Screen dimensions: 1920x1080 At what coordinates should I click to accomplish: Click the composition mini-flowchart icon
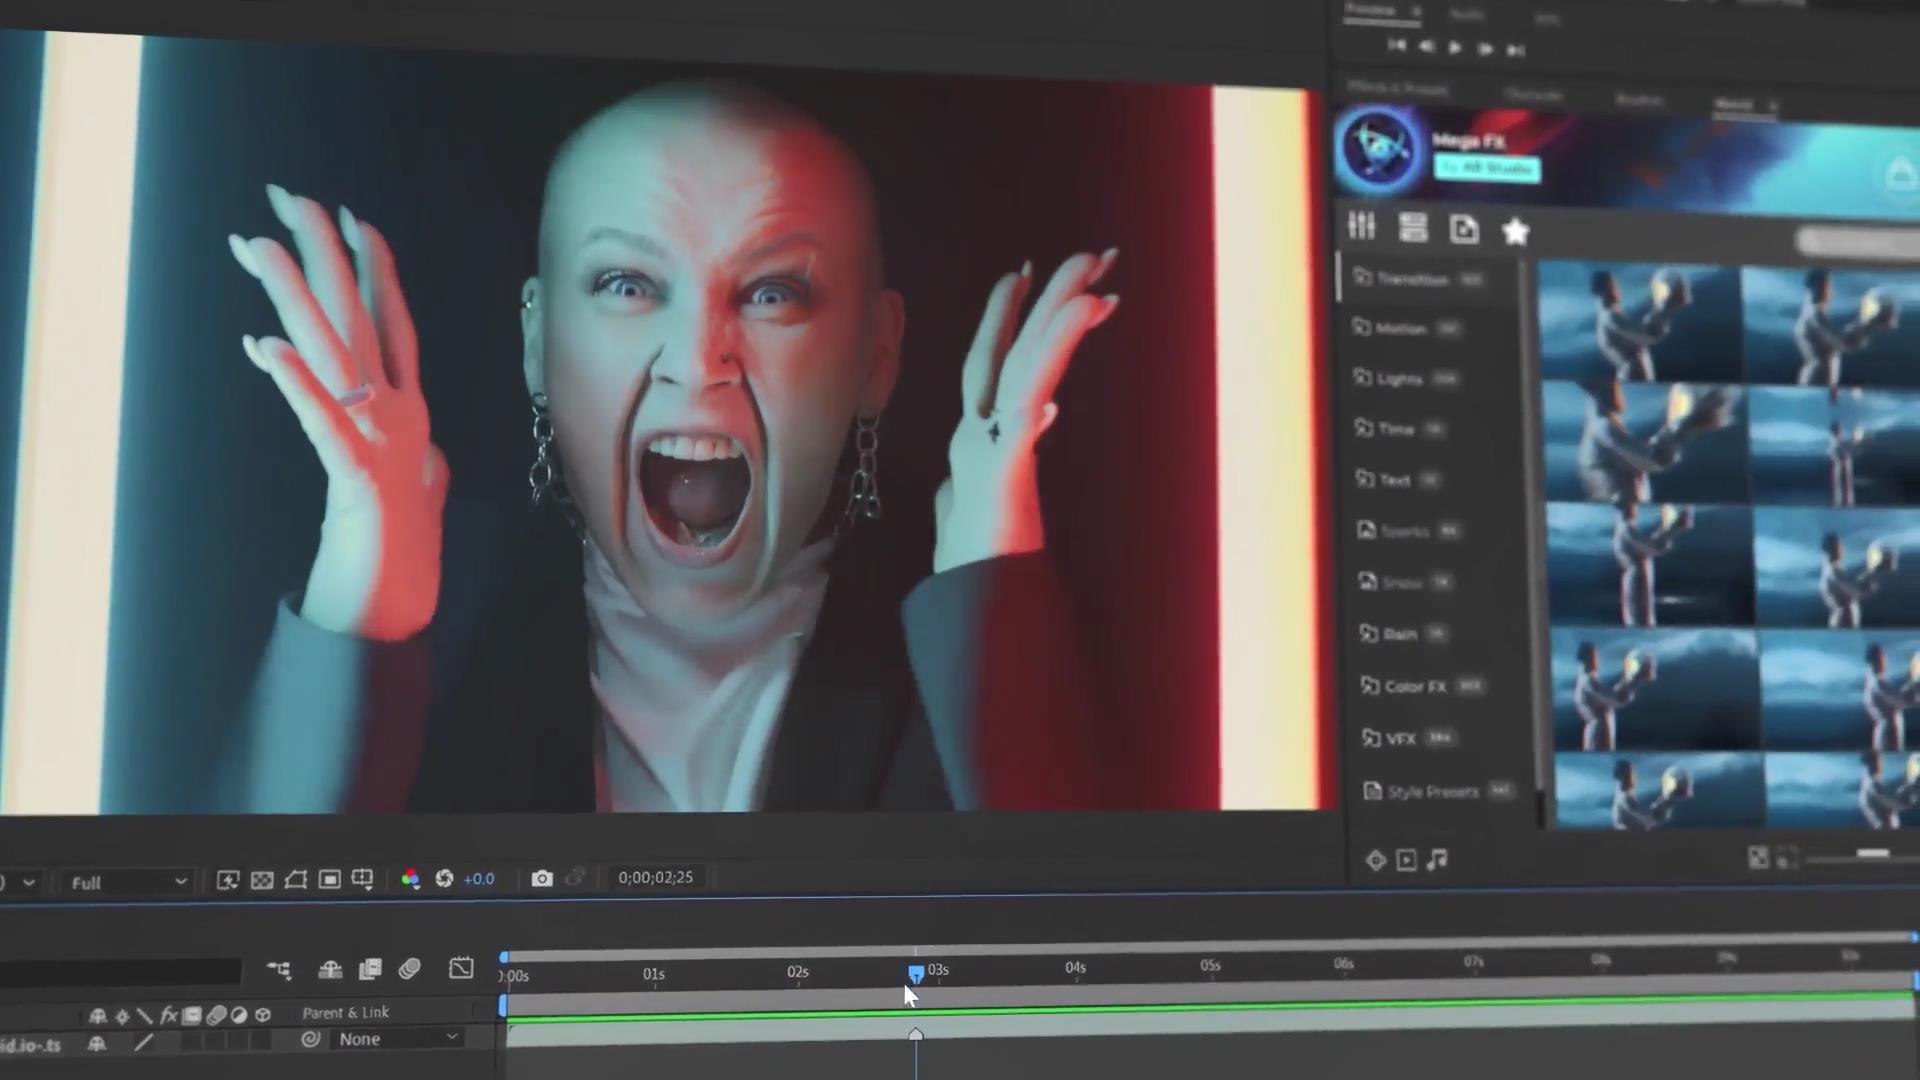click(x=279, y=970)
